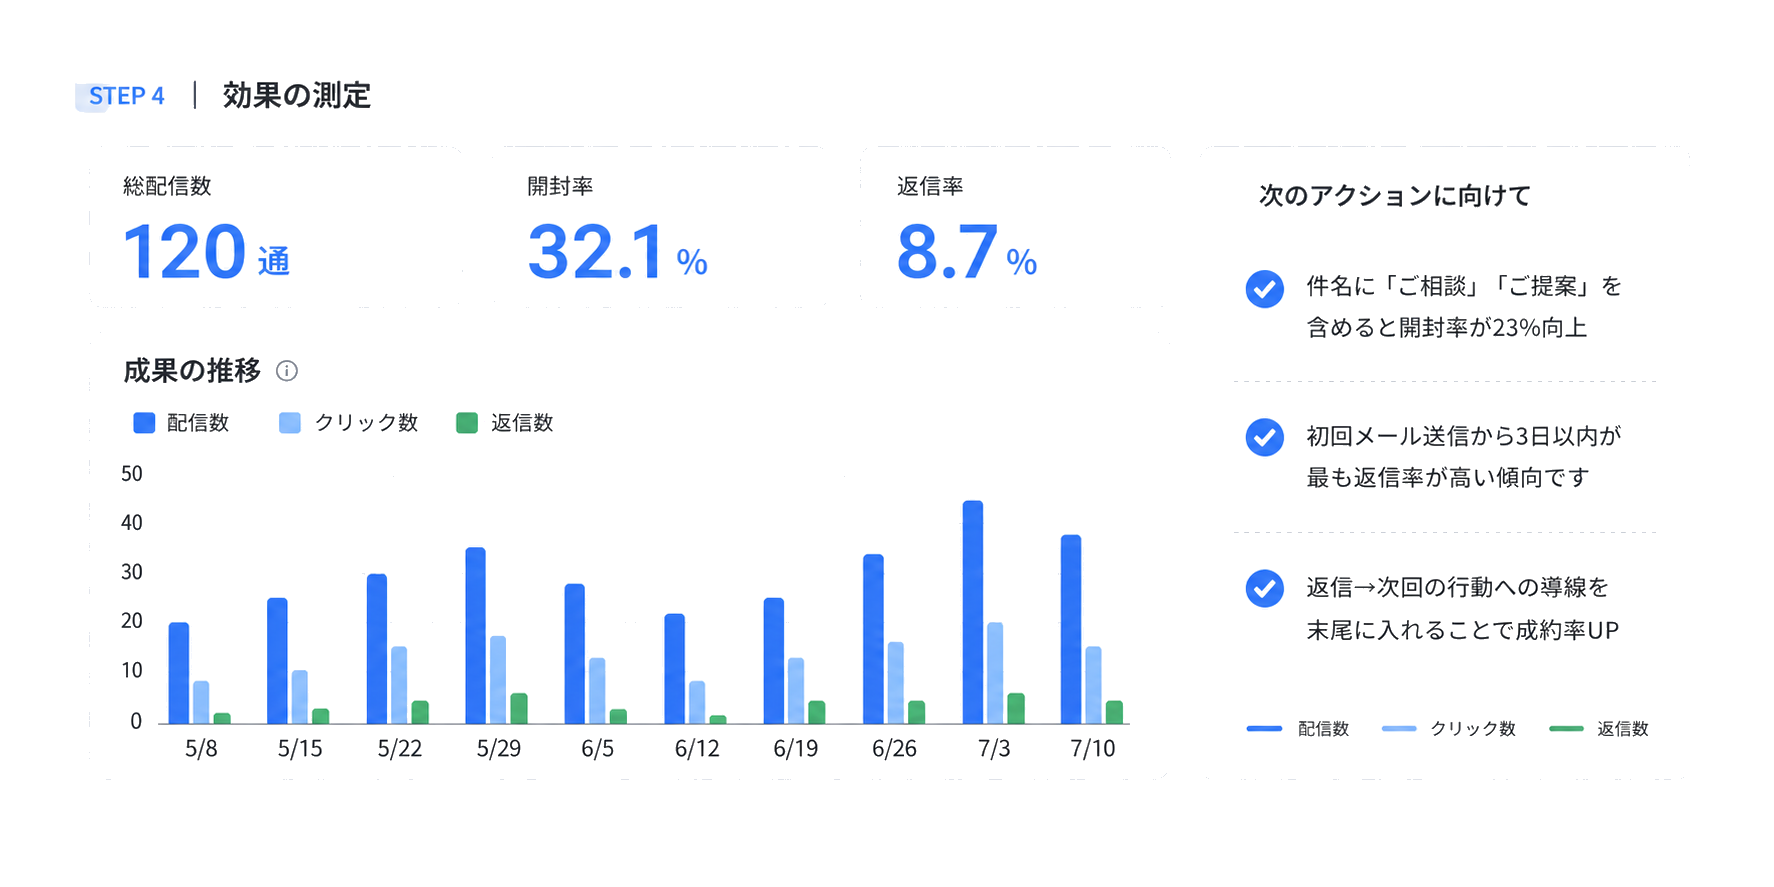Click the 返信率 8.7 % value
Image resolution: width=1774 pixels, height=887 pixels.
966,251
